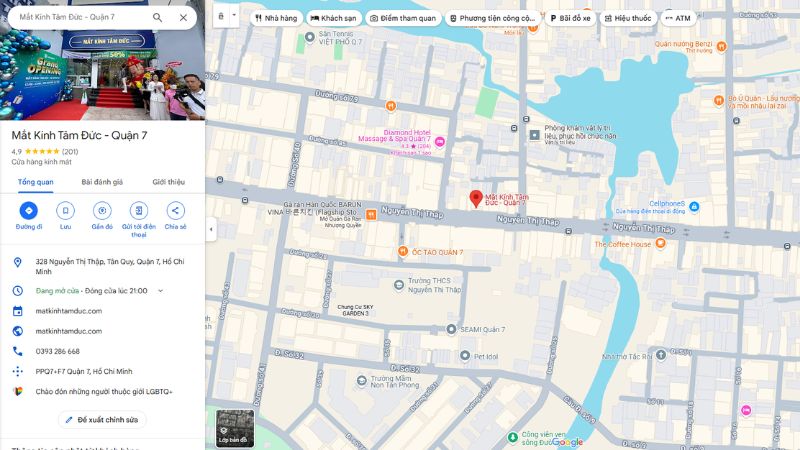Open the Lớp bản đồ layers thumbnail
Screen dimensions: 800x450
coord(235,429)
